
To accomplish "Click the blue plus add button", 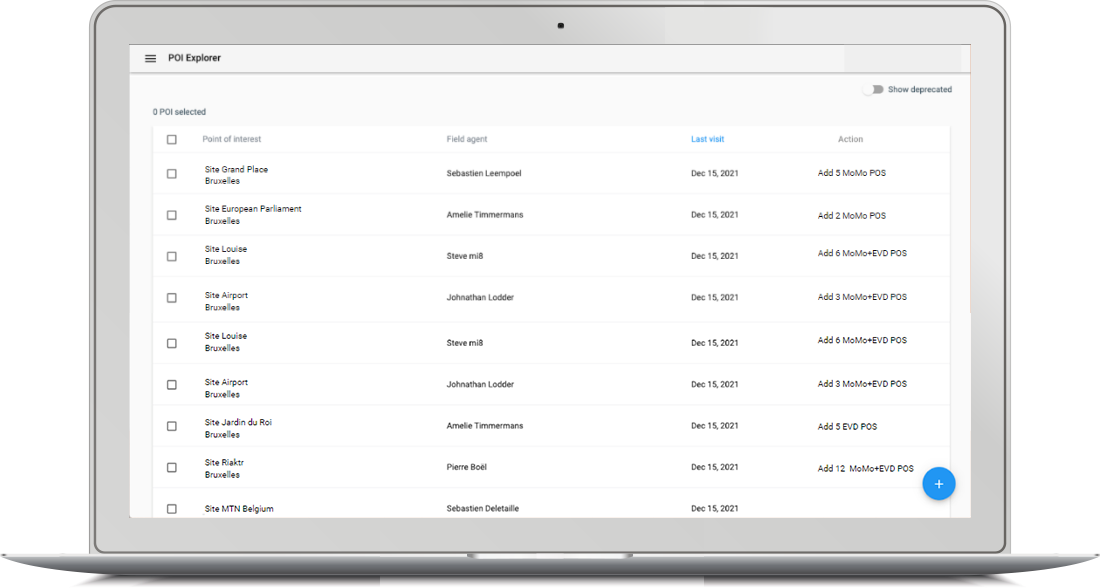I will (x=939, y=483).
